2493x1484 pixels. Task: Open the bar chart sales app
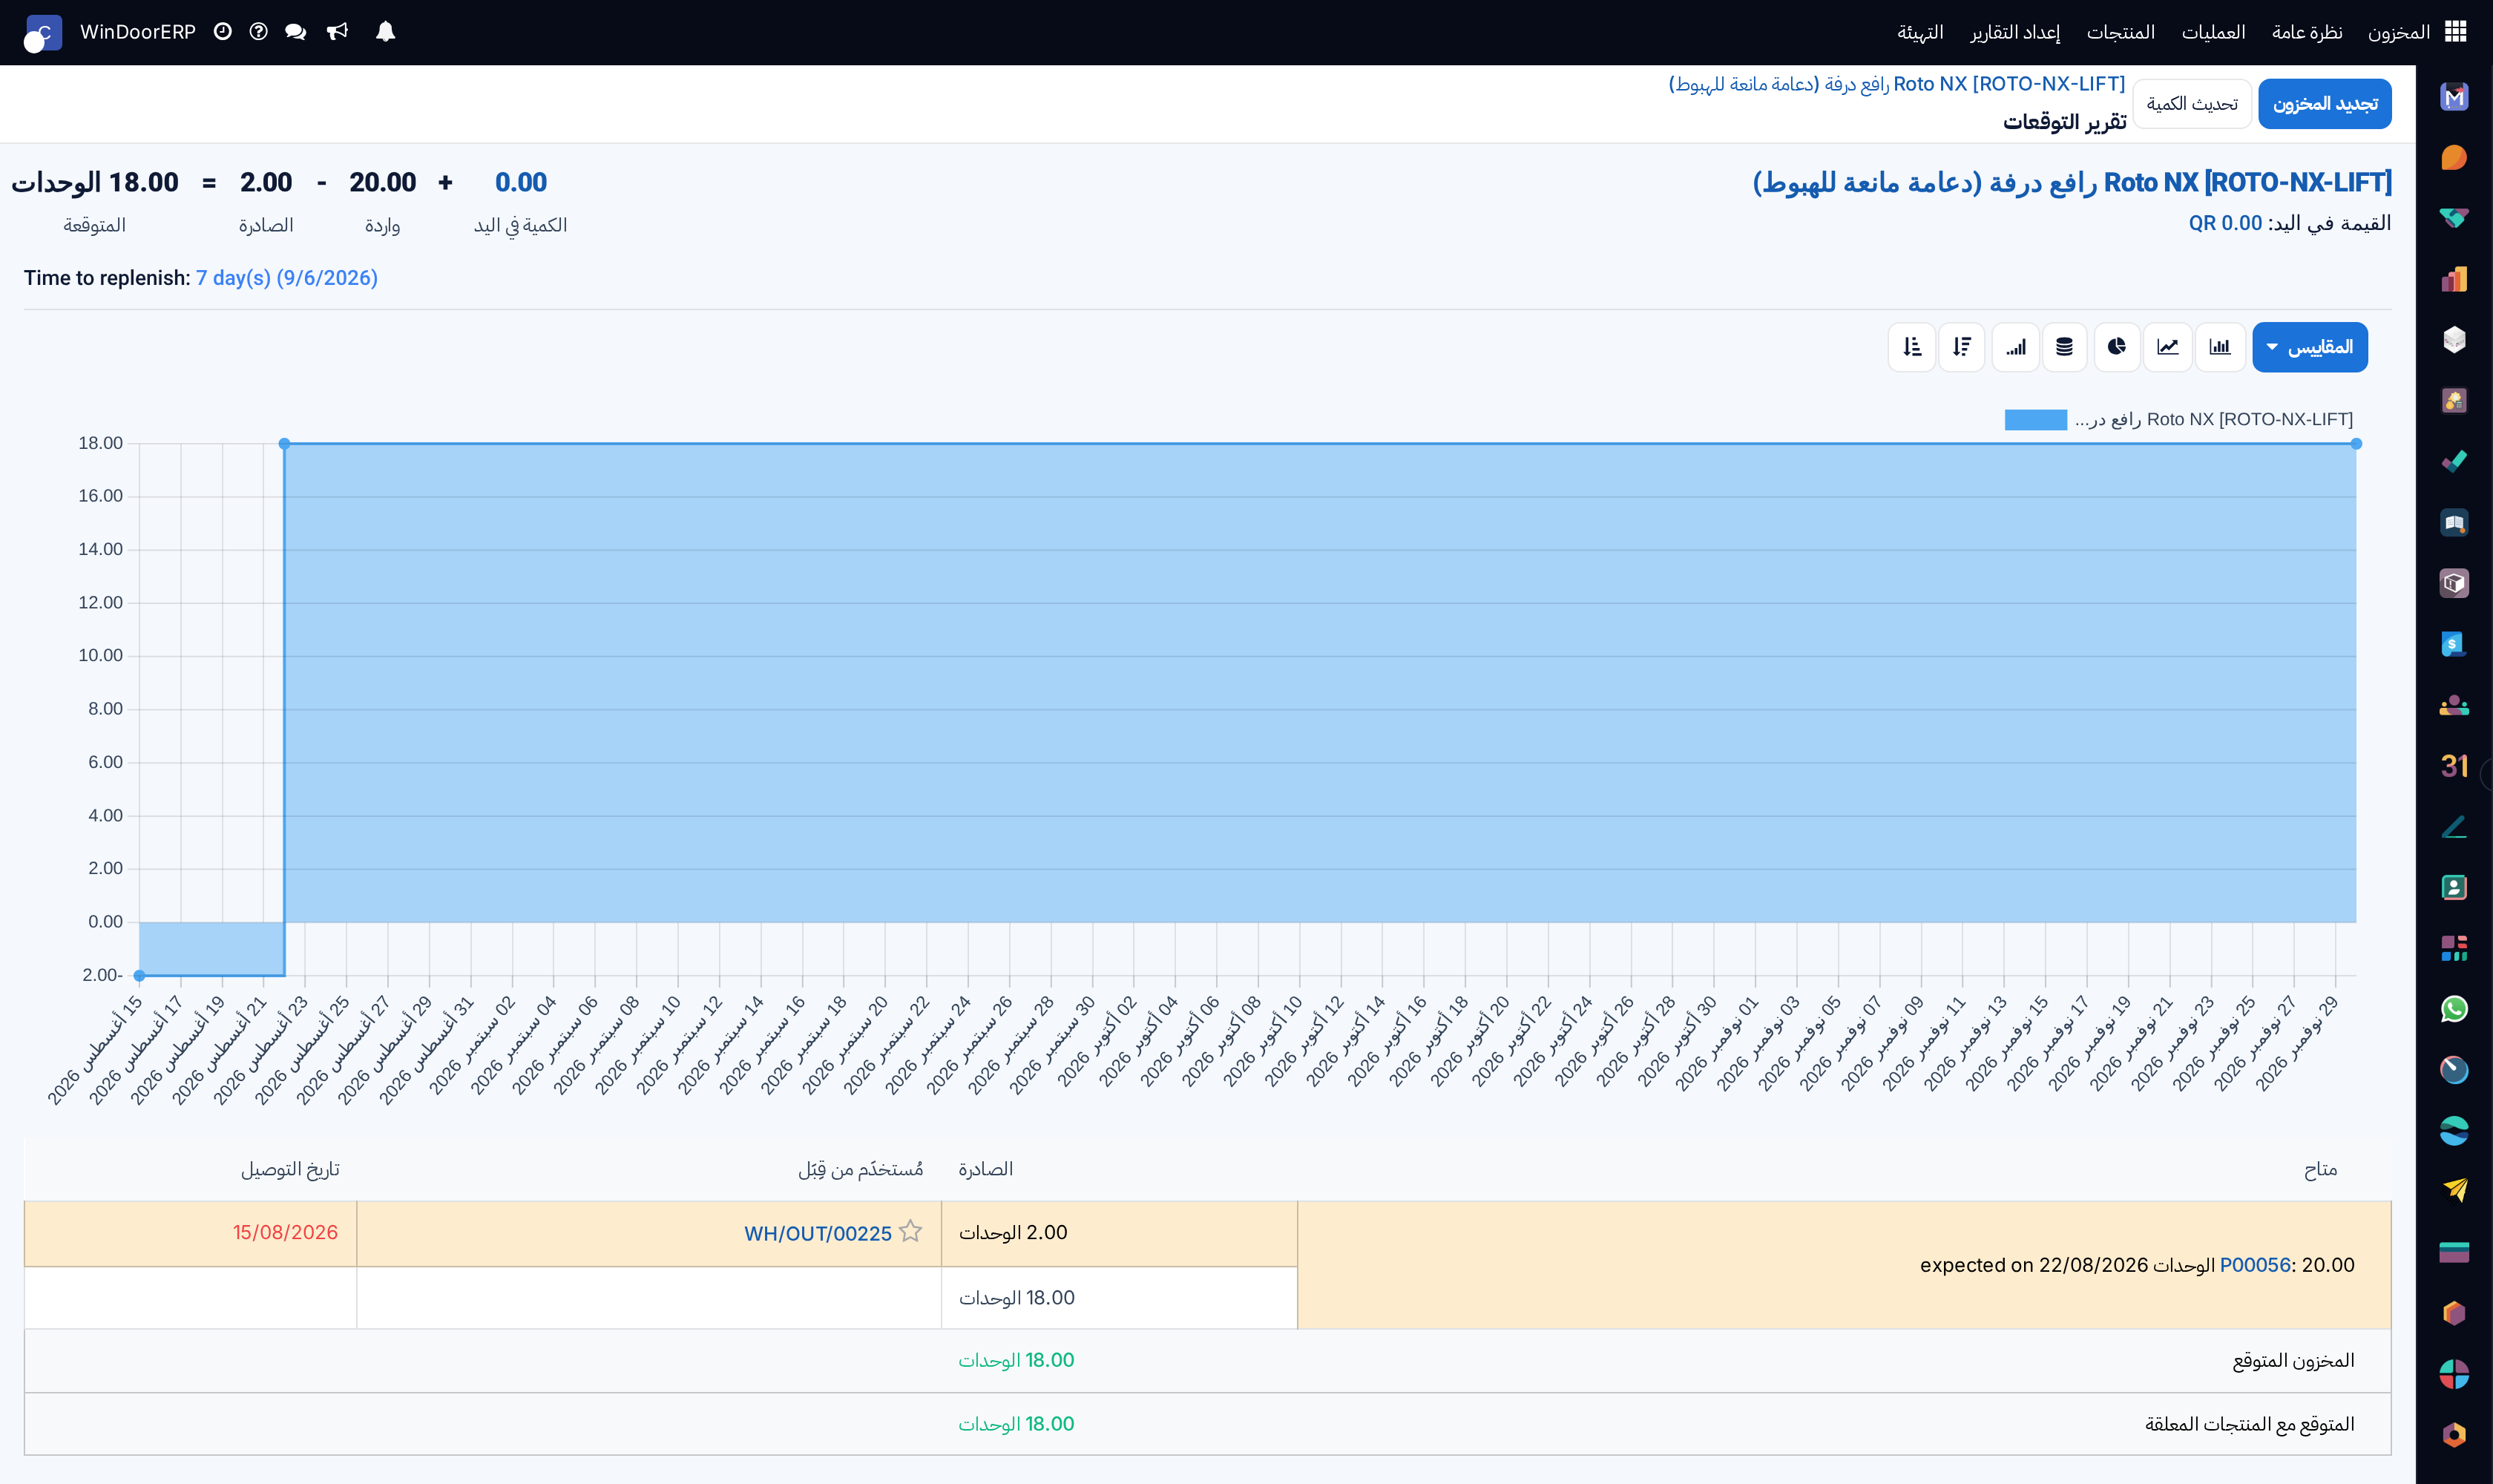pyautogui.click(x=2453, y=279)
